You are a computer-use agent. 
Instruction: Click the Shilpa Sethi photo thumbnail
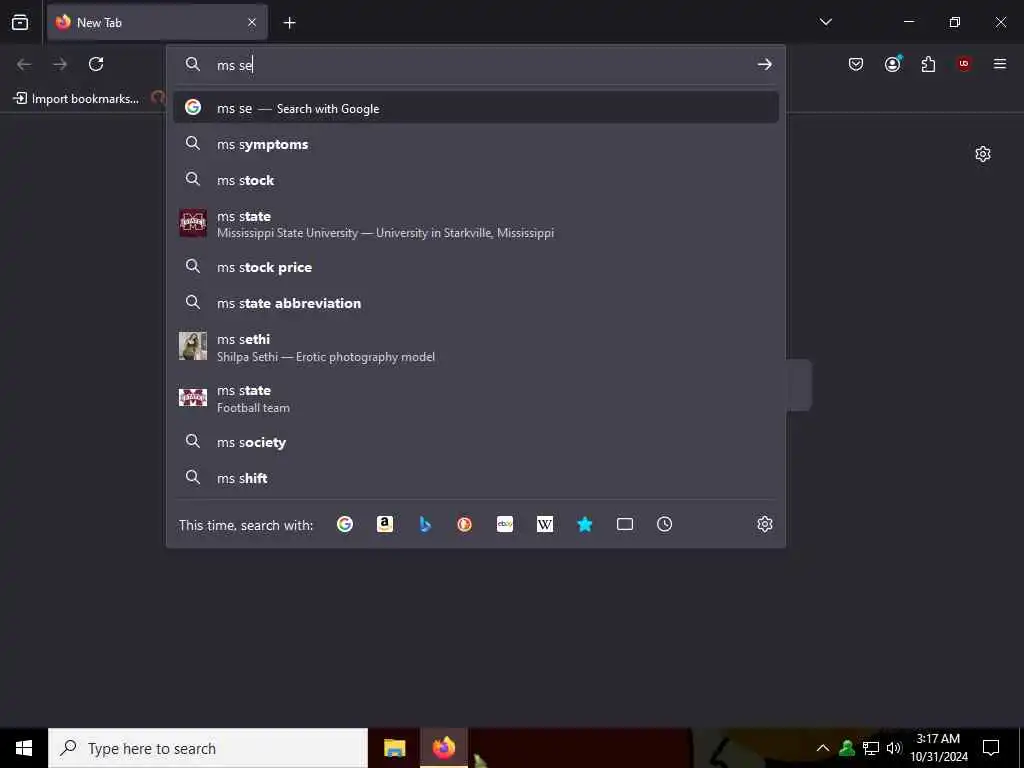tap(193, 346)
